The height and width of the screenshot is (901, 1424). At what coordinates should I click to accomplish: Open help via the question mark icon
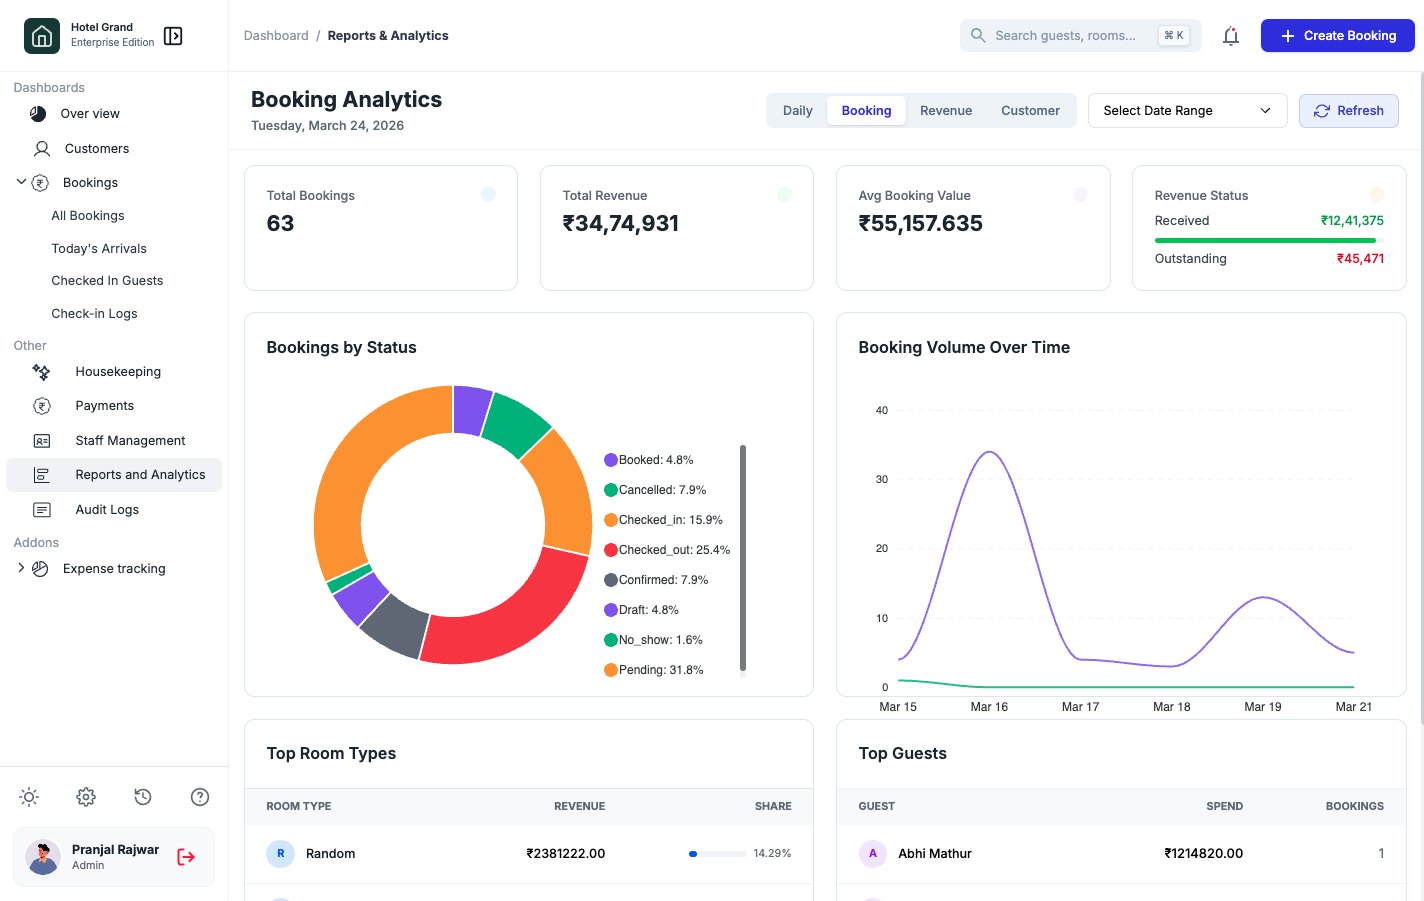199,797
